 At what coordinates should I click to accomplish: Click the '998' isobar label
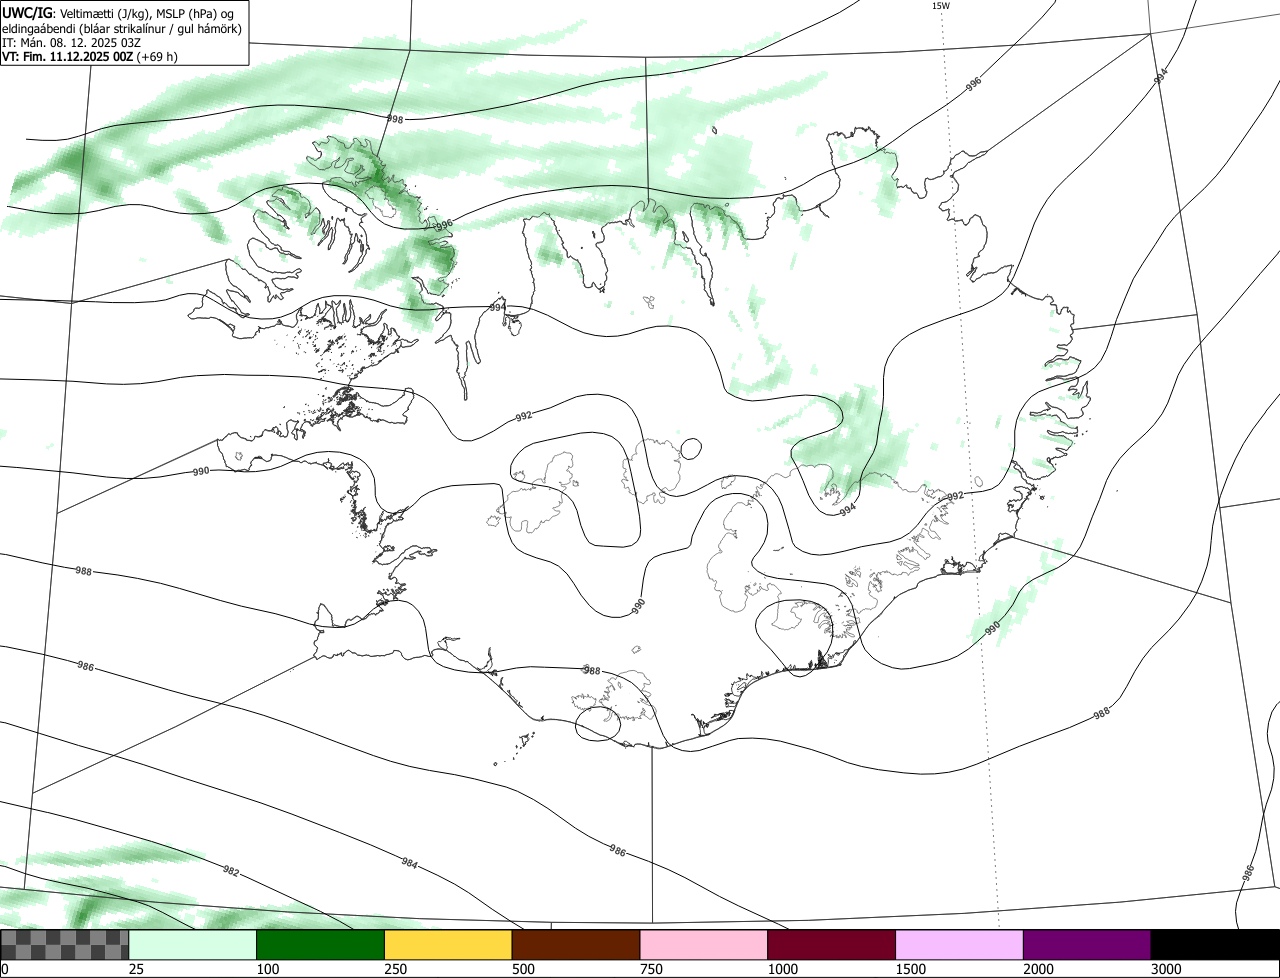tap(395, 119)
